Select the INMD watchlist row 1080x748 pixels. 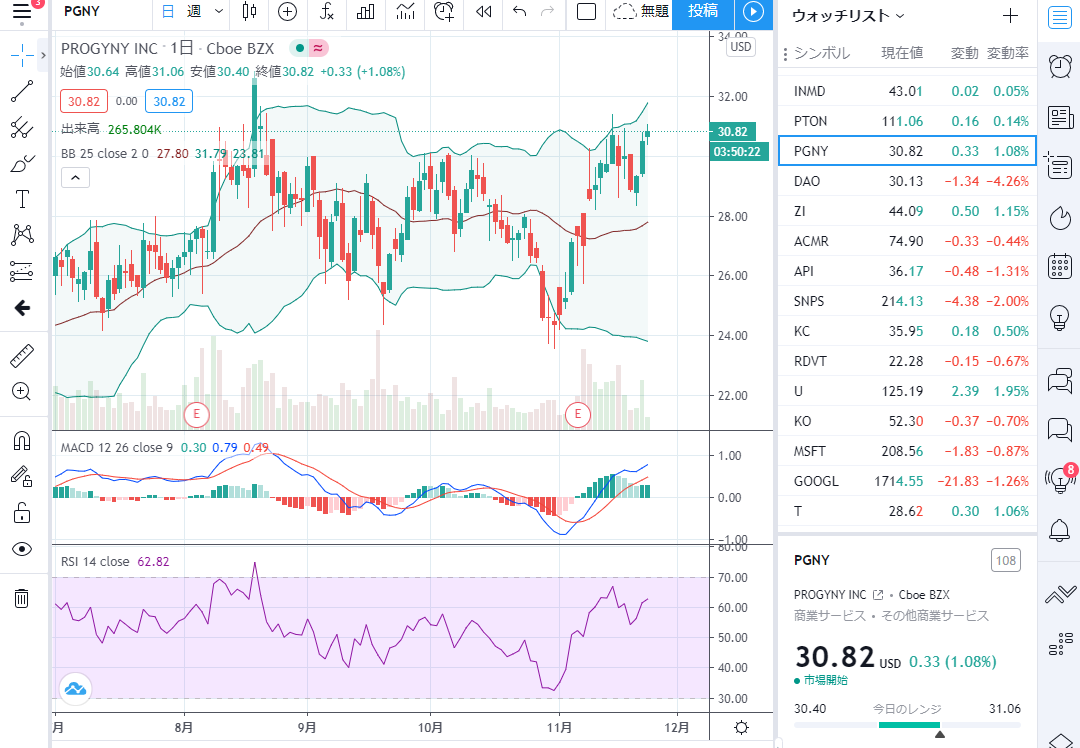click(x=907, y=91)
